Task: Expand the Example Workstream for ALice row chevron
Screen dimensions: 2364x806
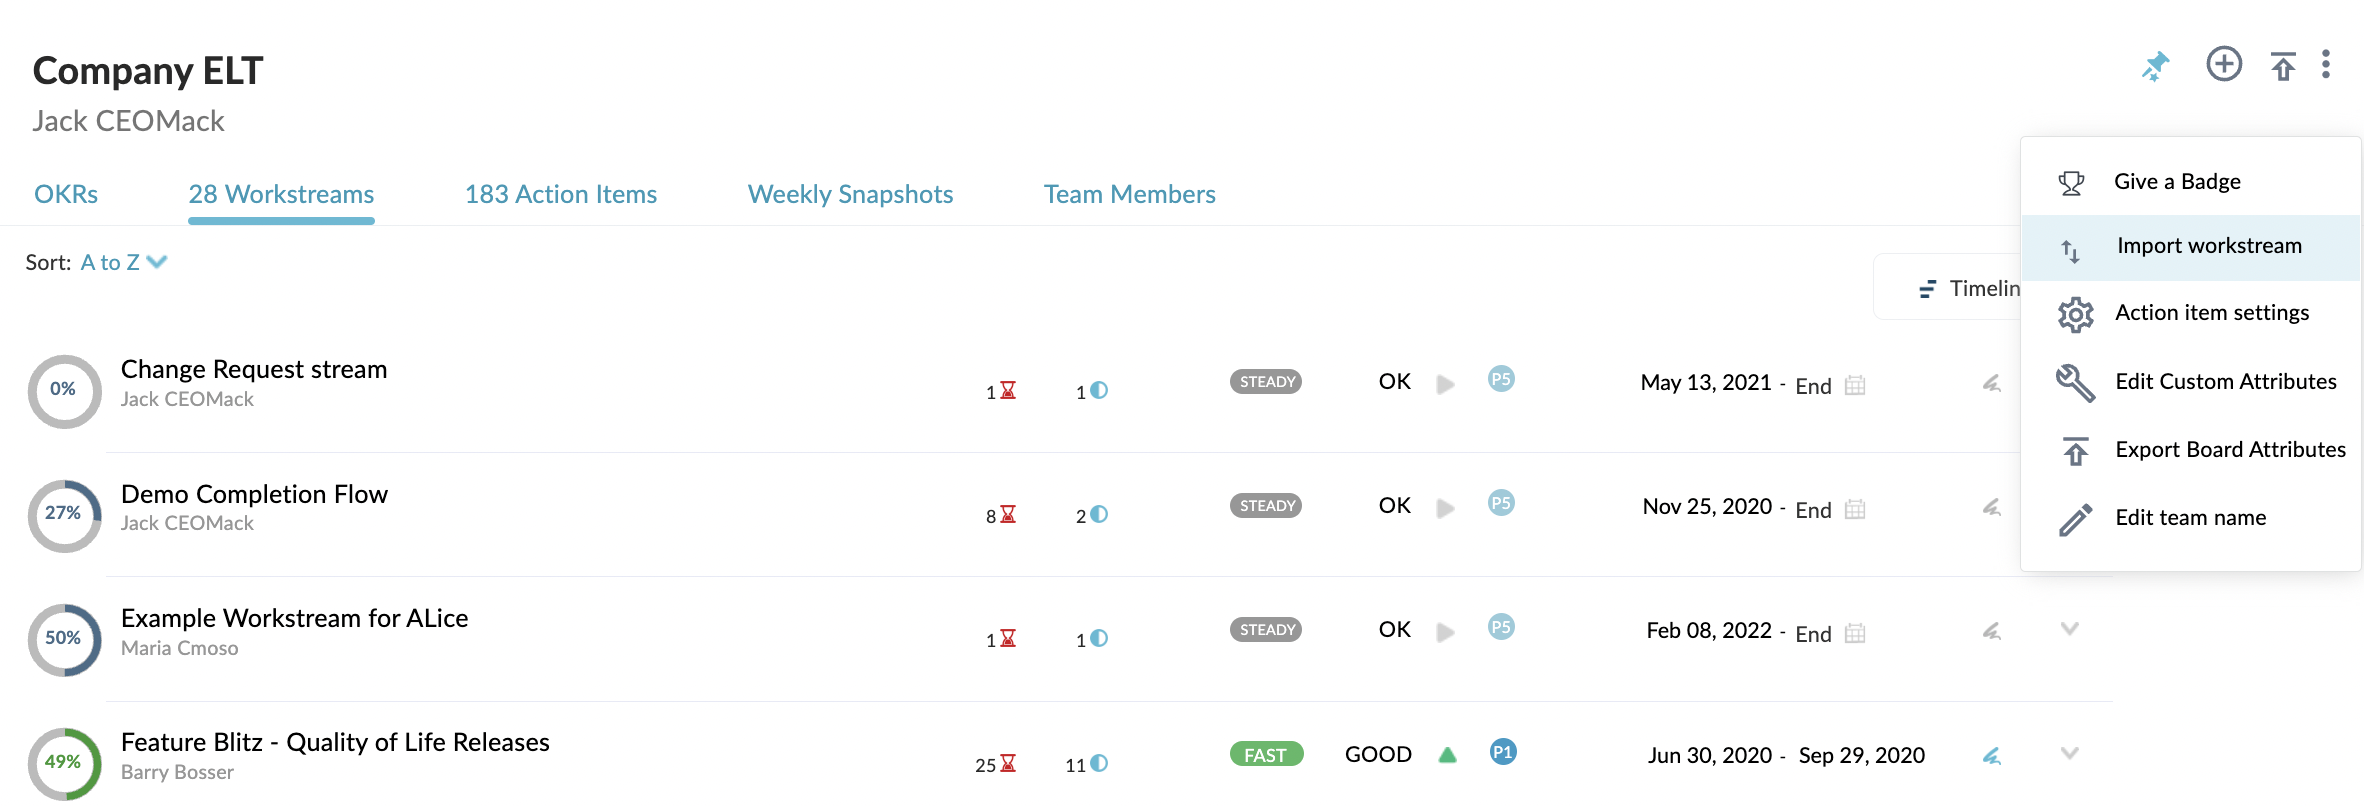Action: [2070, 629]
